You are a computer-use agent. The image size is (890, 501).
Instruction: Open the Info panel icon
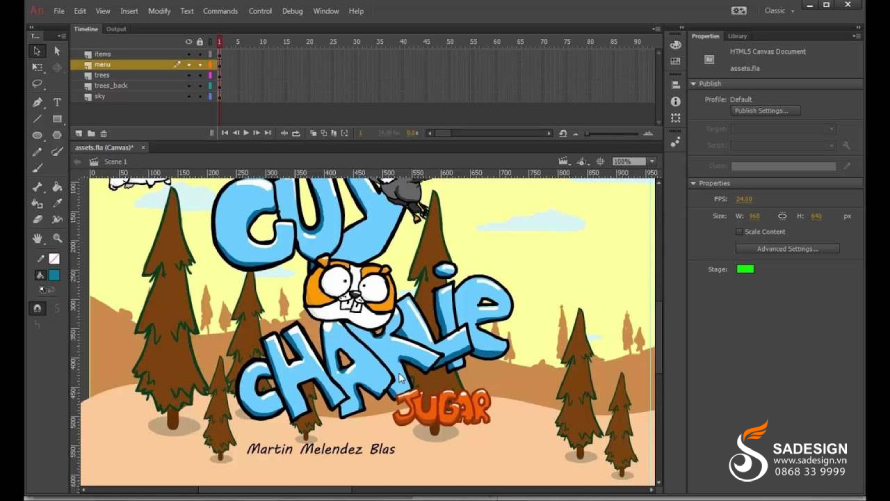675,102
